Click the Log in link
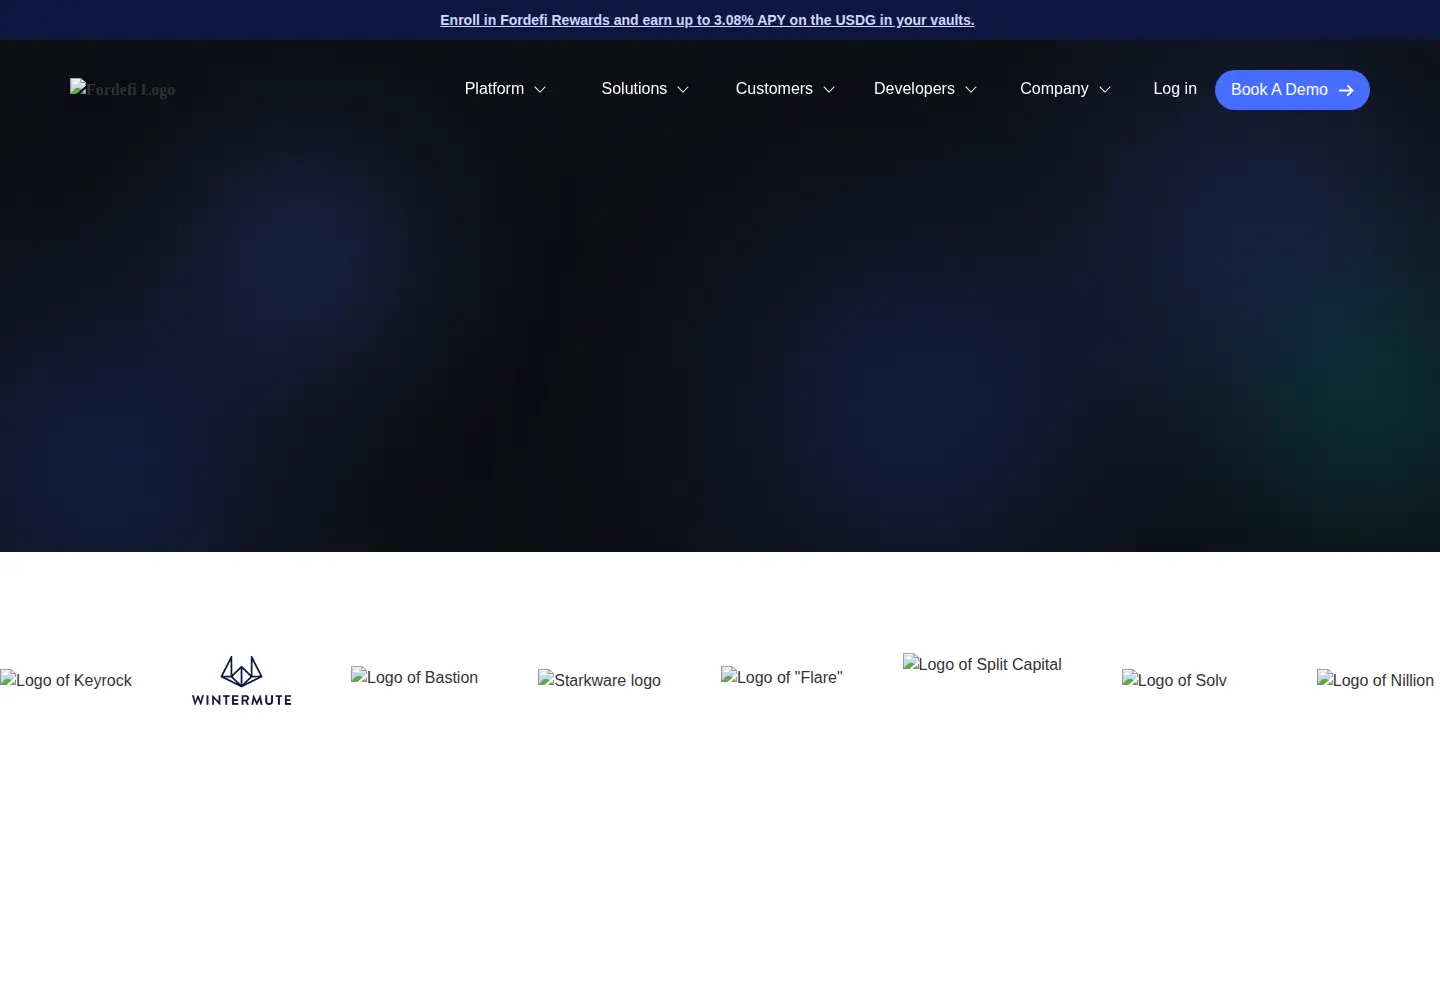Screen dimensions: 1440x1000 coord(1175,89)
